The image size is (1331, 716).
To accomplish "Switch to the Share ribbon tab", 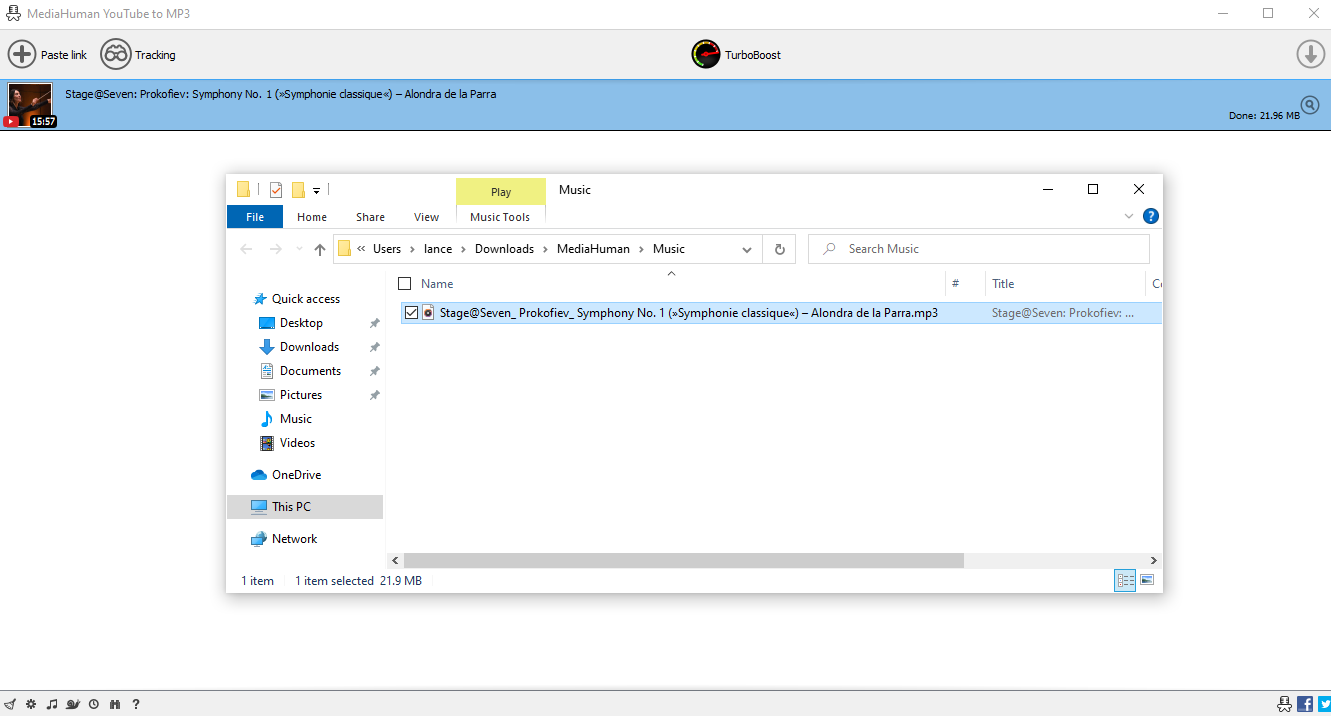I will pos(370,217).
